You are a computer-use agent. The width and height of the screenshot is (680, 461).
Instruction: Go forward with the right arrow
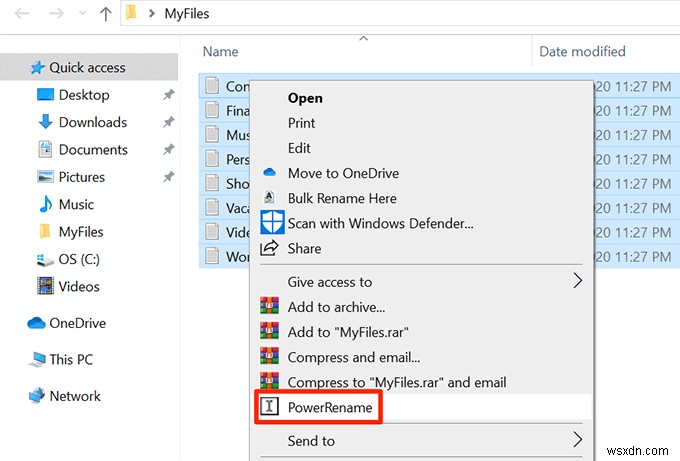(56, 13)
